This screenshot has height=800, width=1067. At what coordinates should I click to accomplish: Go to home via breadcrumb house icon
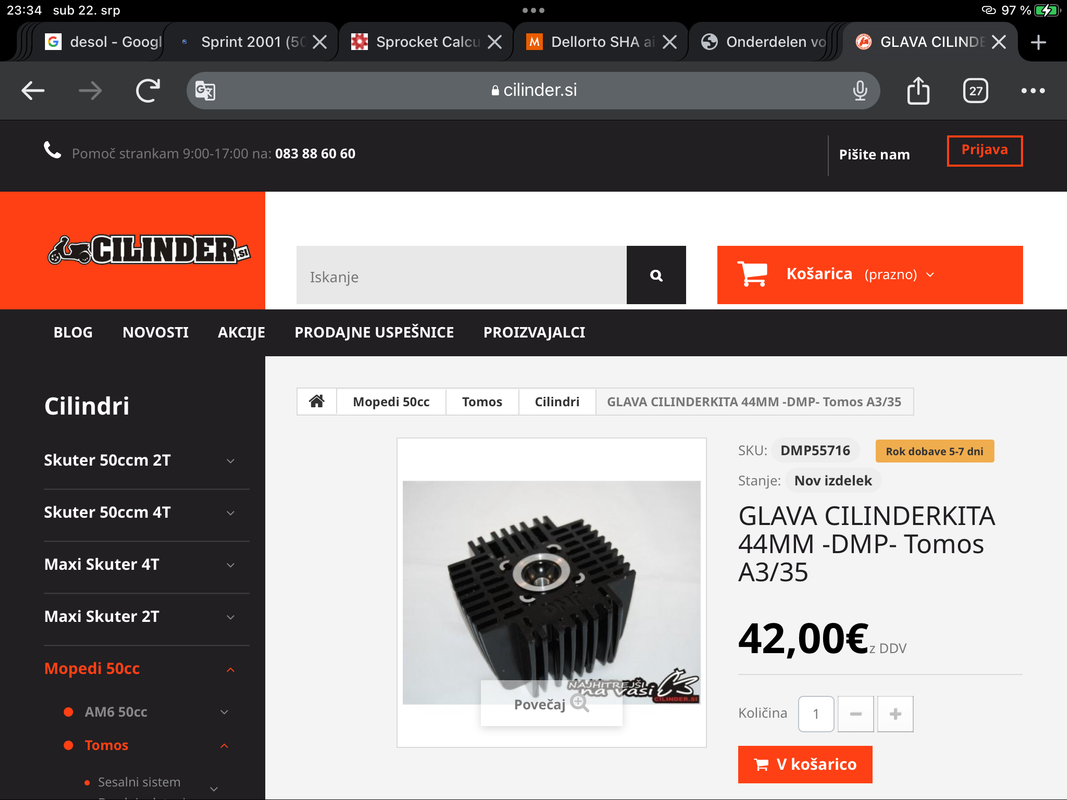(x=316, y=401)
